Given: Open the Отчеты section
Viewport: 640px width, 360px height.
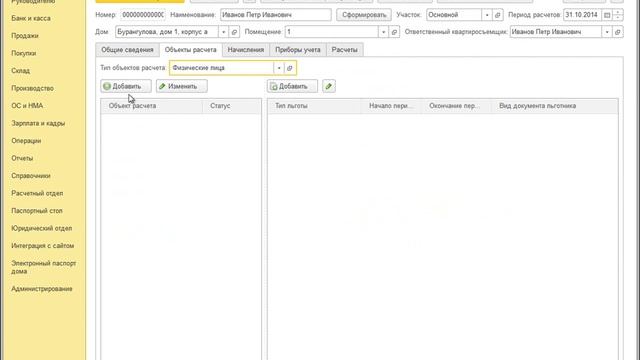Looking at the screenshot, I should tap(22, 158).
